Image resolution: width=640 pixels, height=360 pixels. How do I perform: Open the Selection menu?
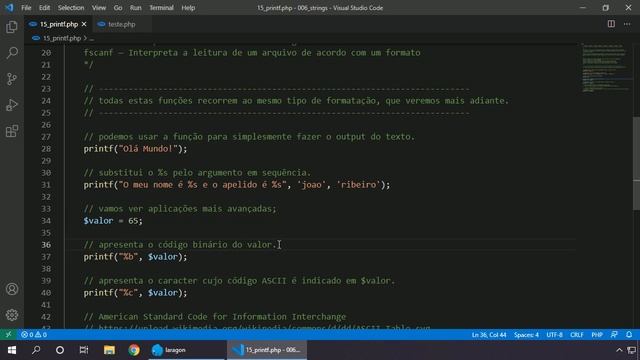tap(71, 8)
